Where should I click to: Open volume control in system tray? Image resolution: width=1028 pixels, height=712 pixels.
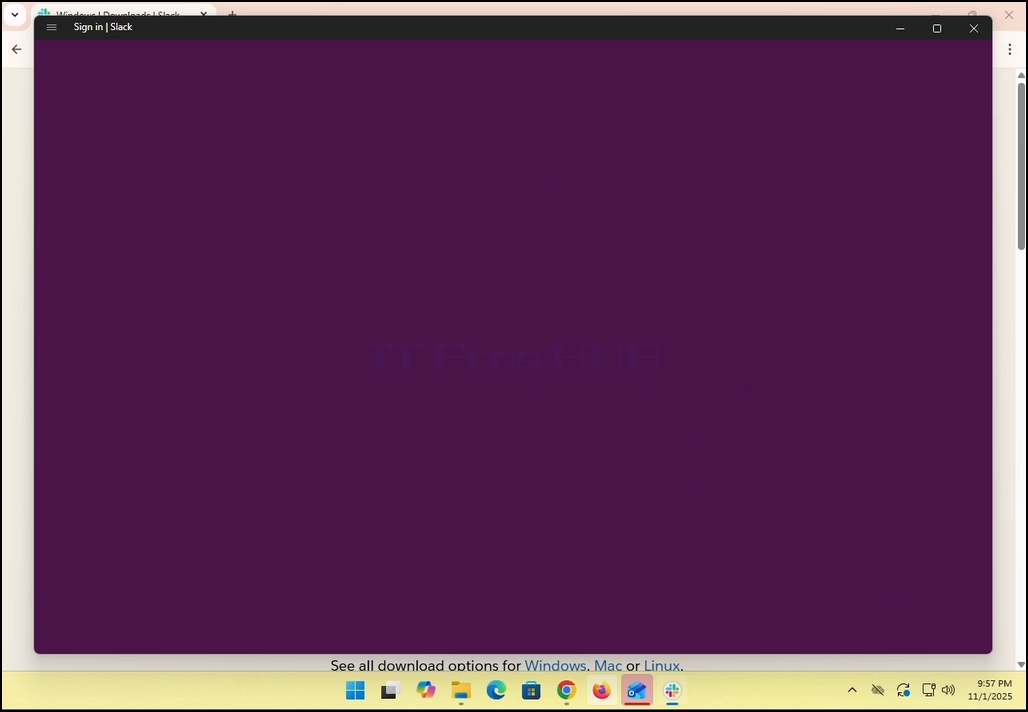948,690
